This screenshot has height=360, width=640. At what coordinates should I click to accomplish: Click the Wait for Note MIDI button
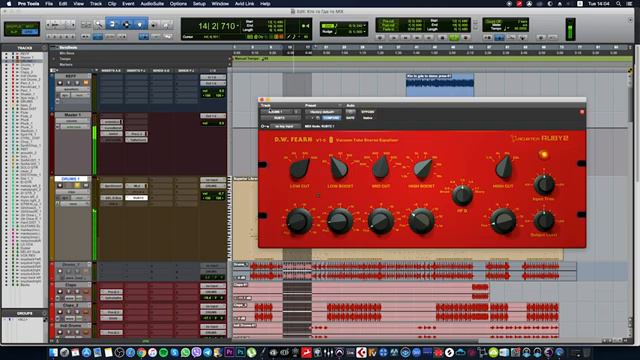coord(487,38)
